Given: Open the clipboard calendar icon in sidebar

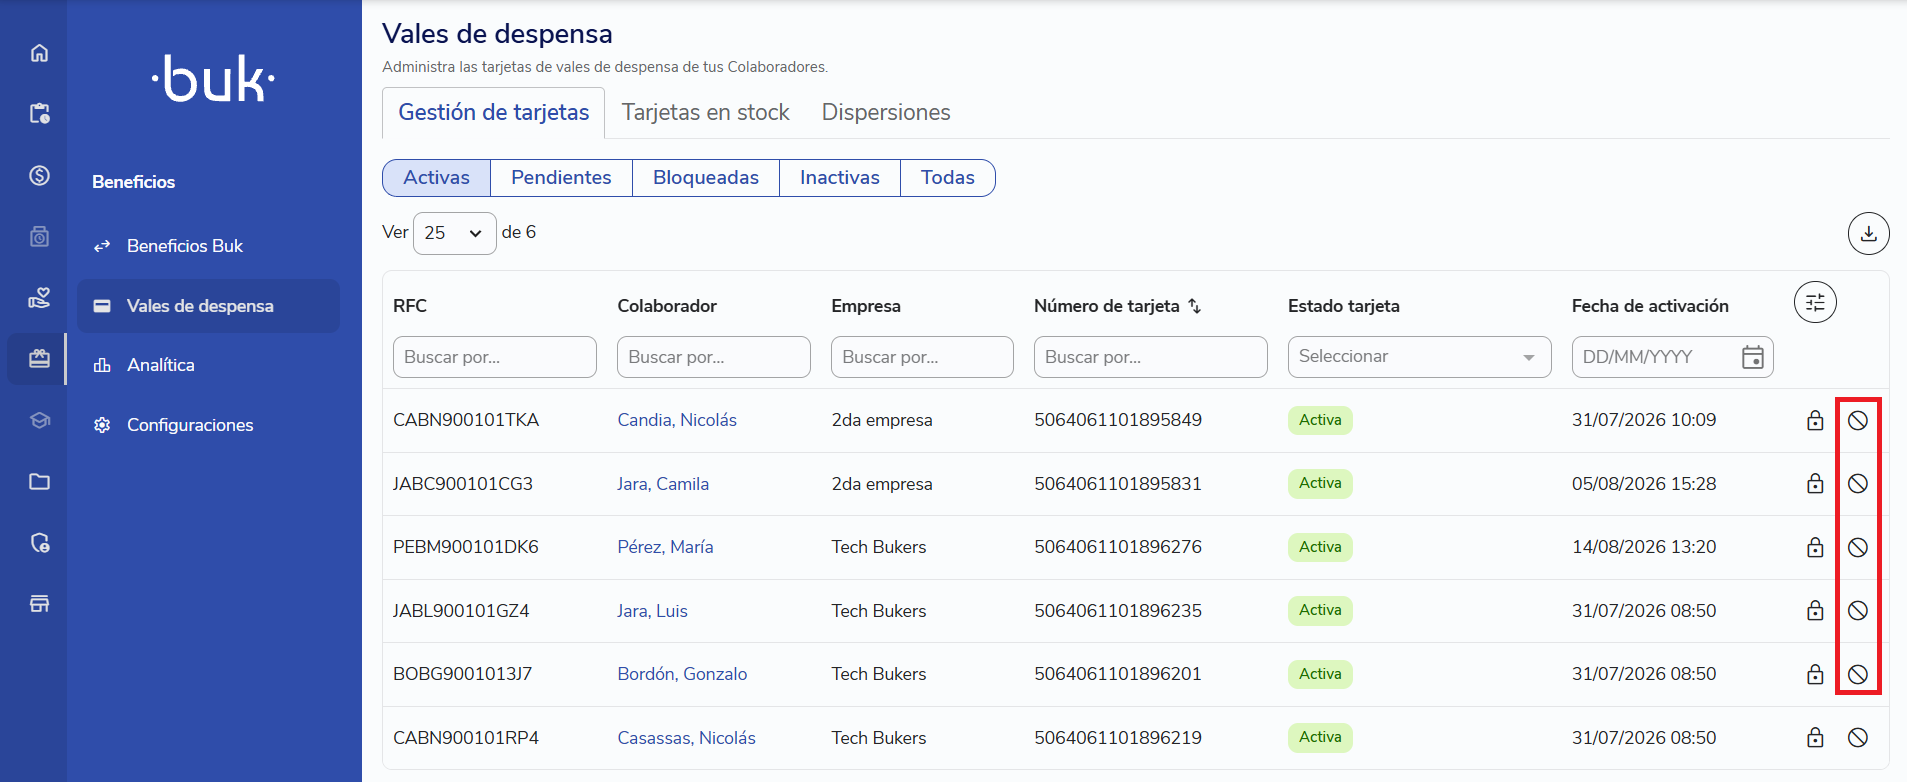Looking at the screenshot, I should pos(39,114).
